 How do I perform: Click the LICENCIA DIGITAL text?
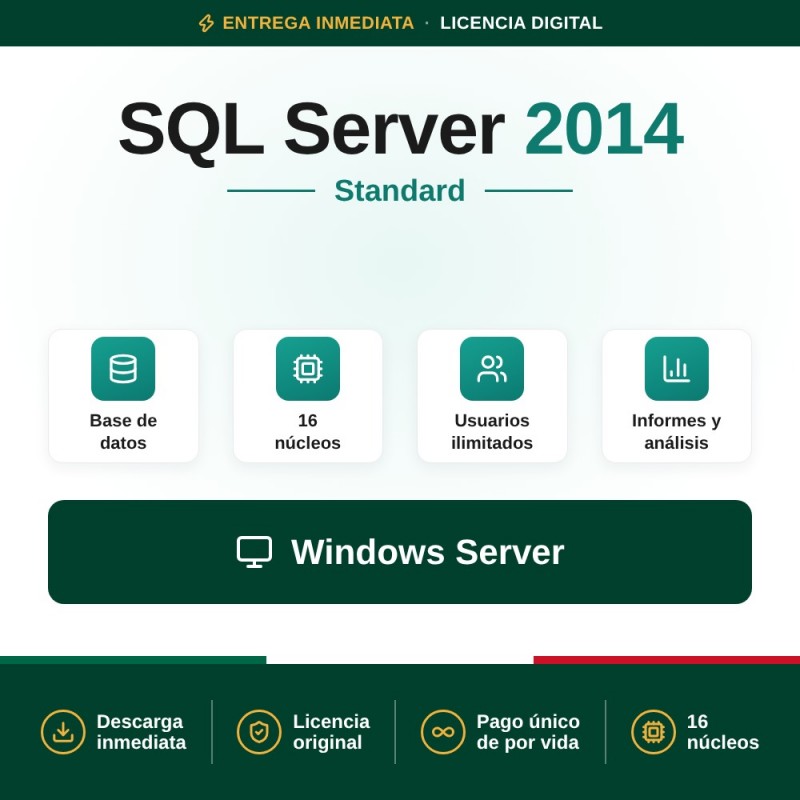521,23
